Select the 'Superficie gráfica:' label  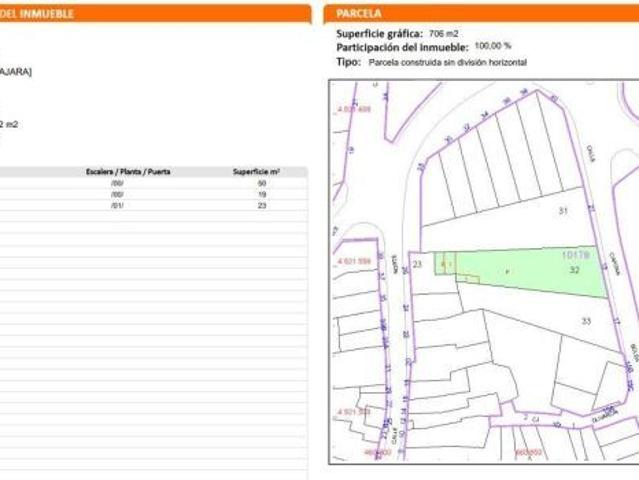click(380, 34)
